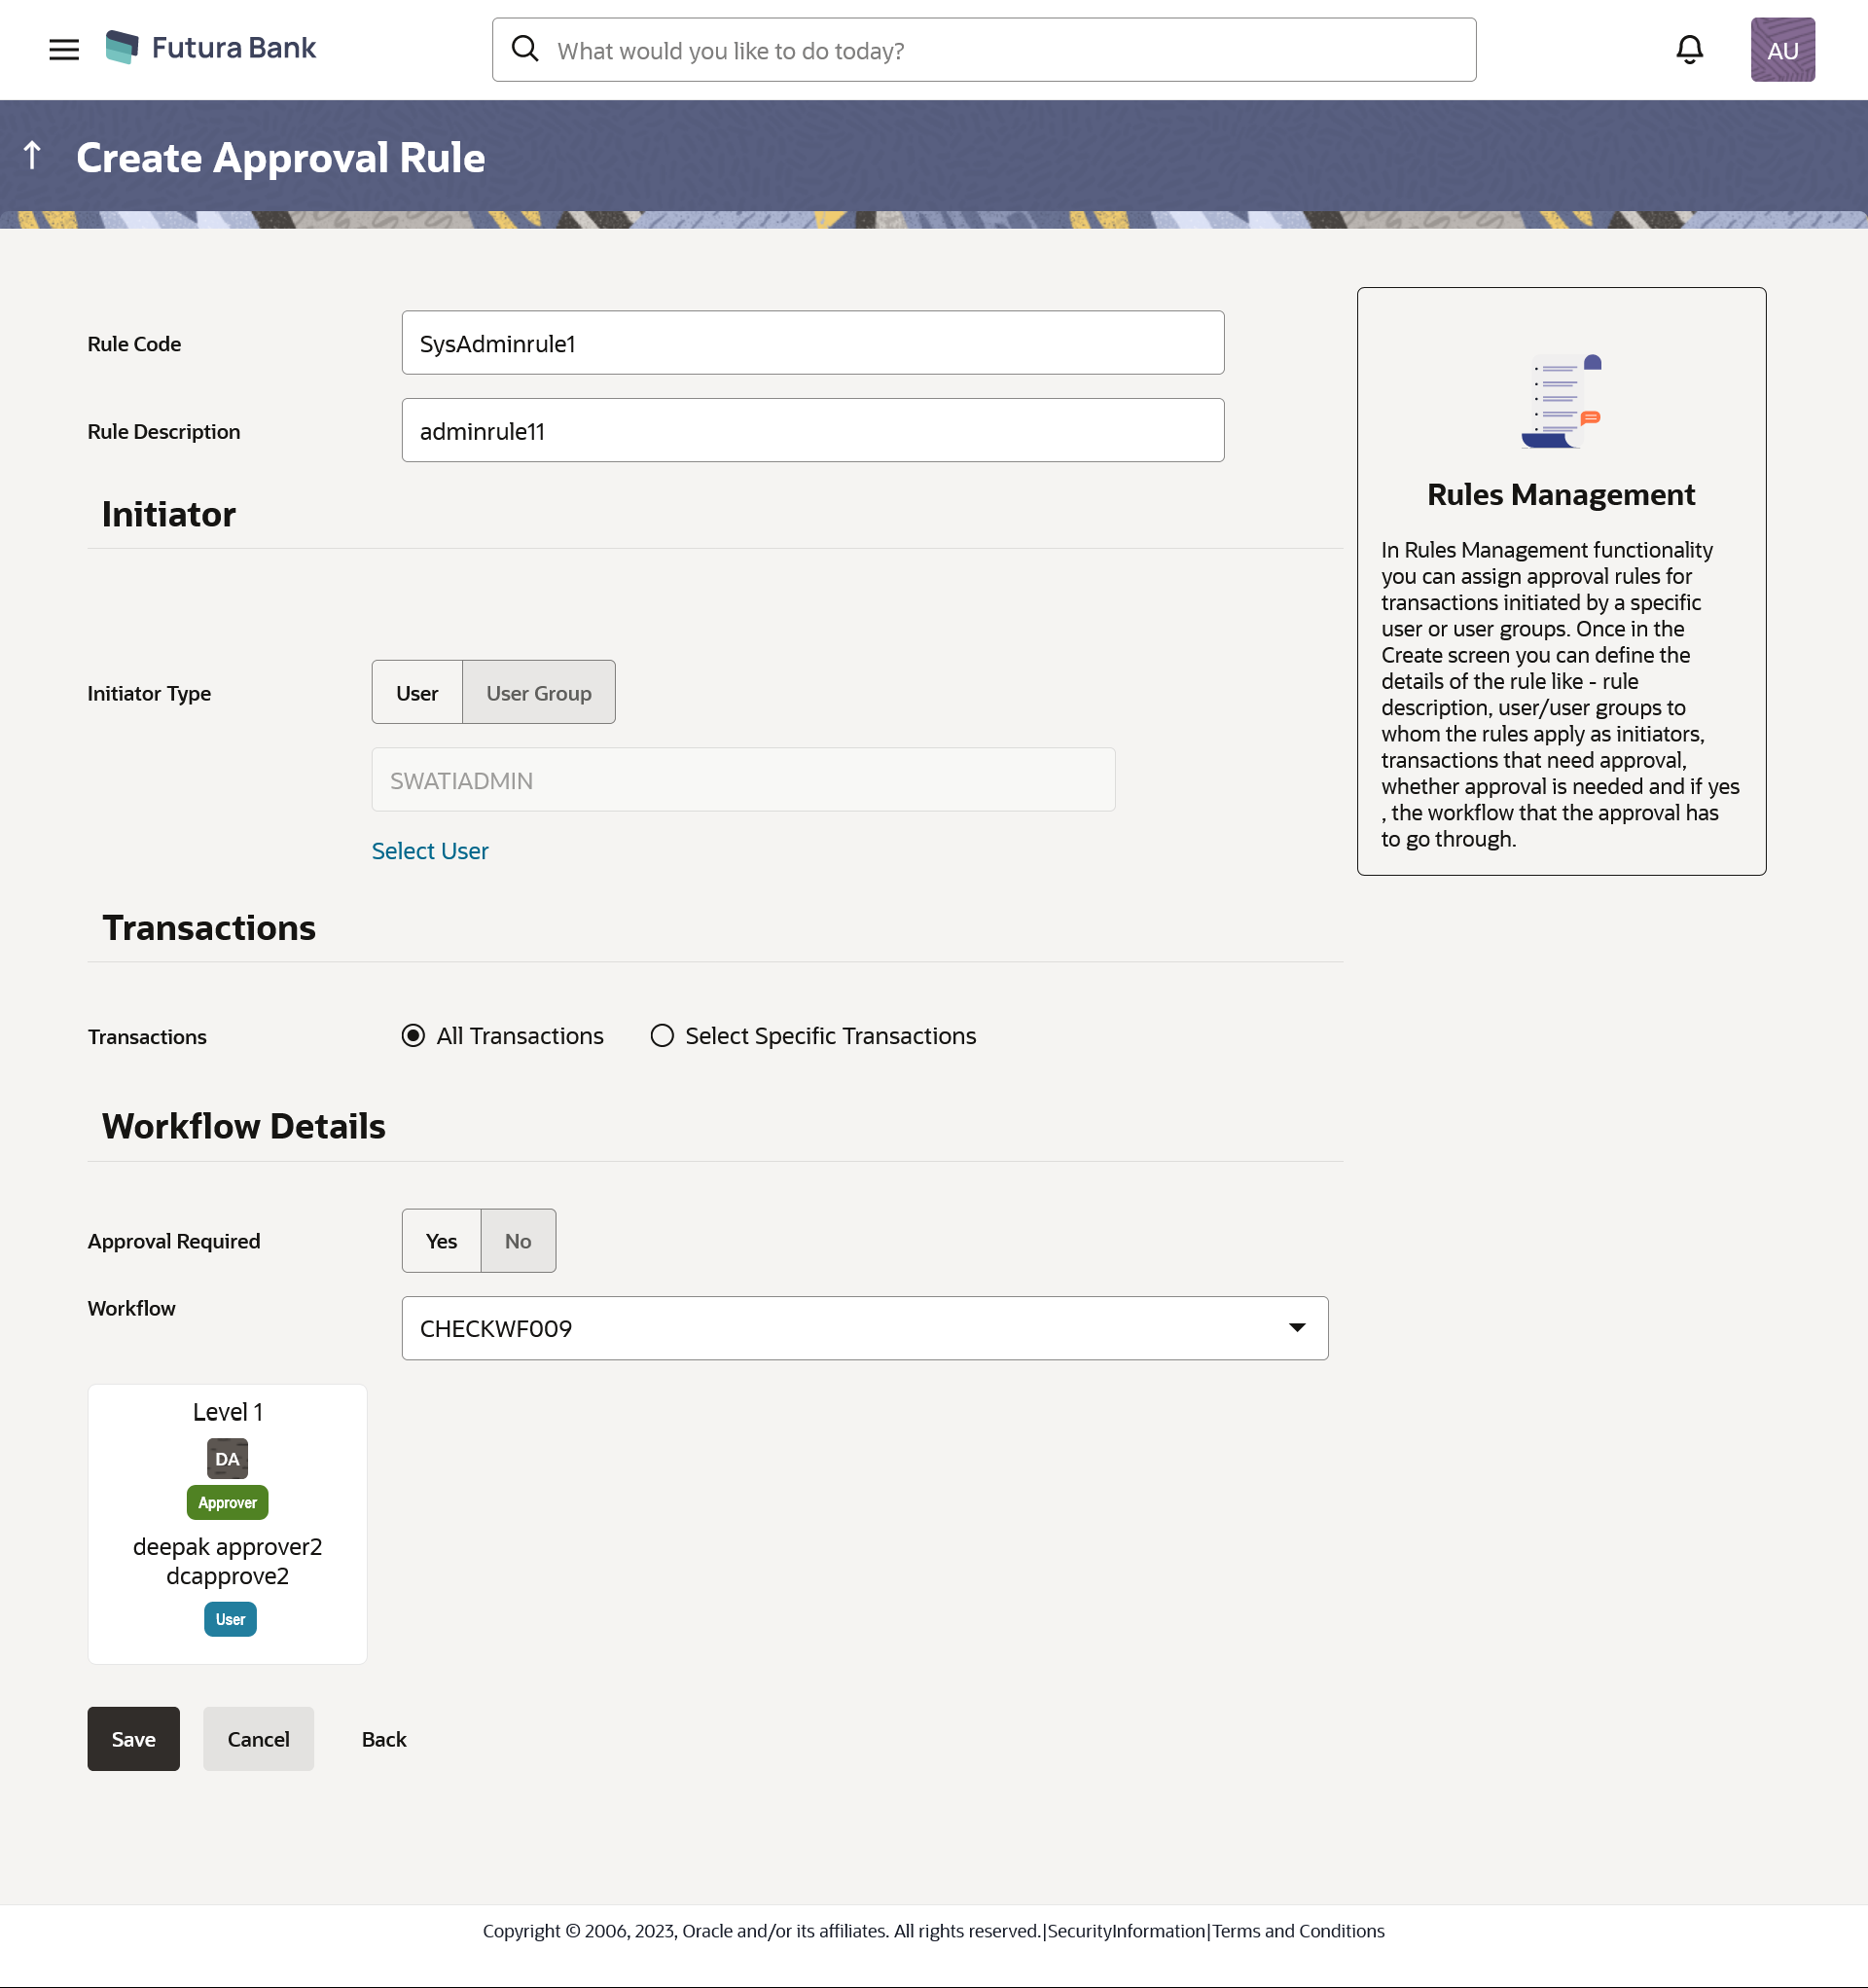Click the Futura Bank logo
Image resolution: width=1868 pixels, height=1988 pixels.
(211, 48)
